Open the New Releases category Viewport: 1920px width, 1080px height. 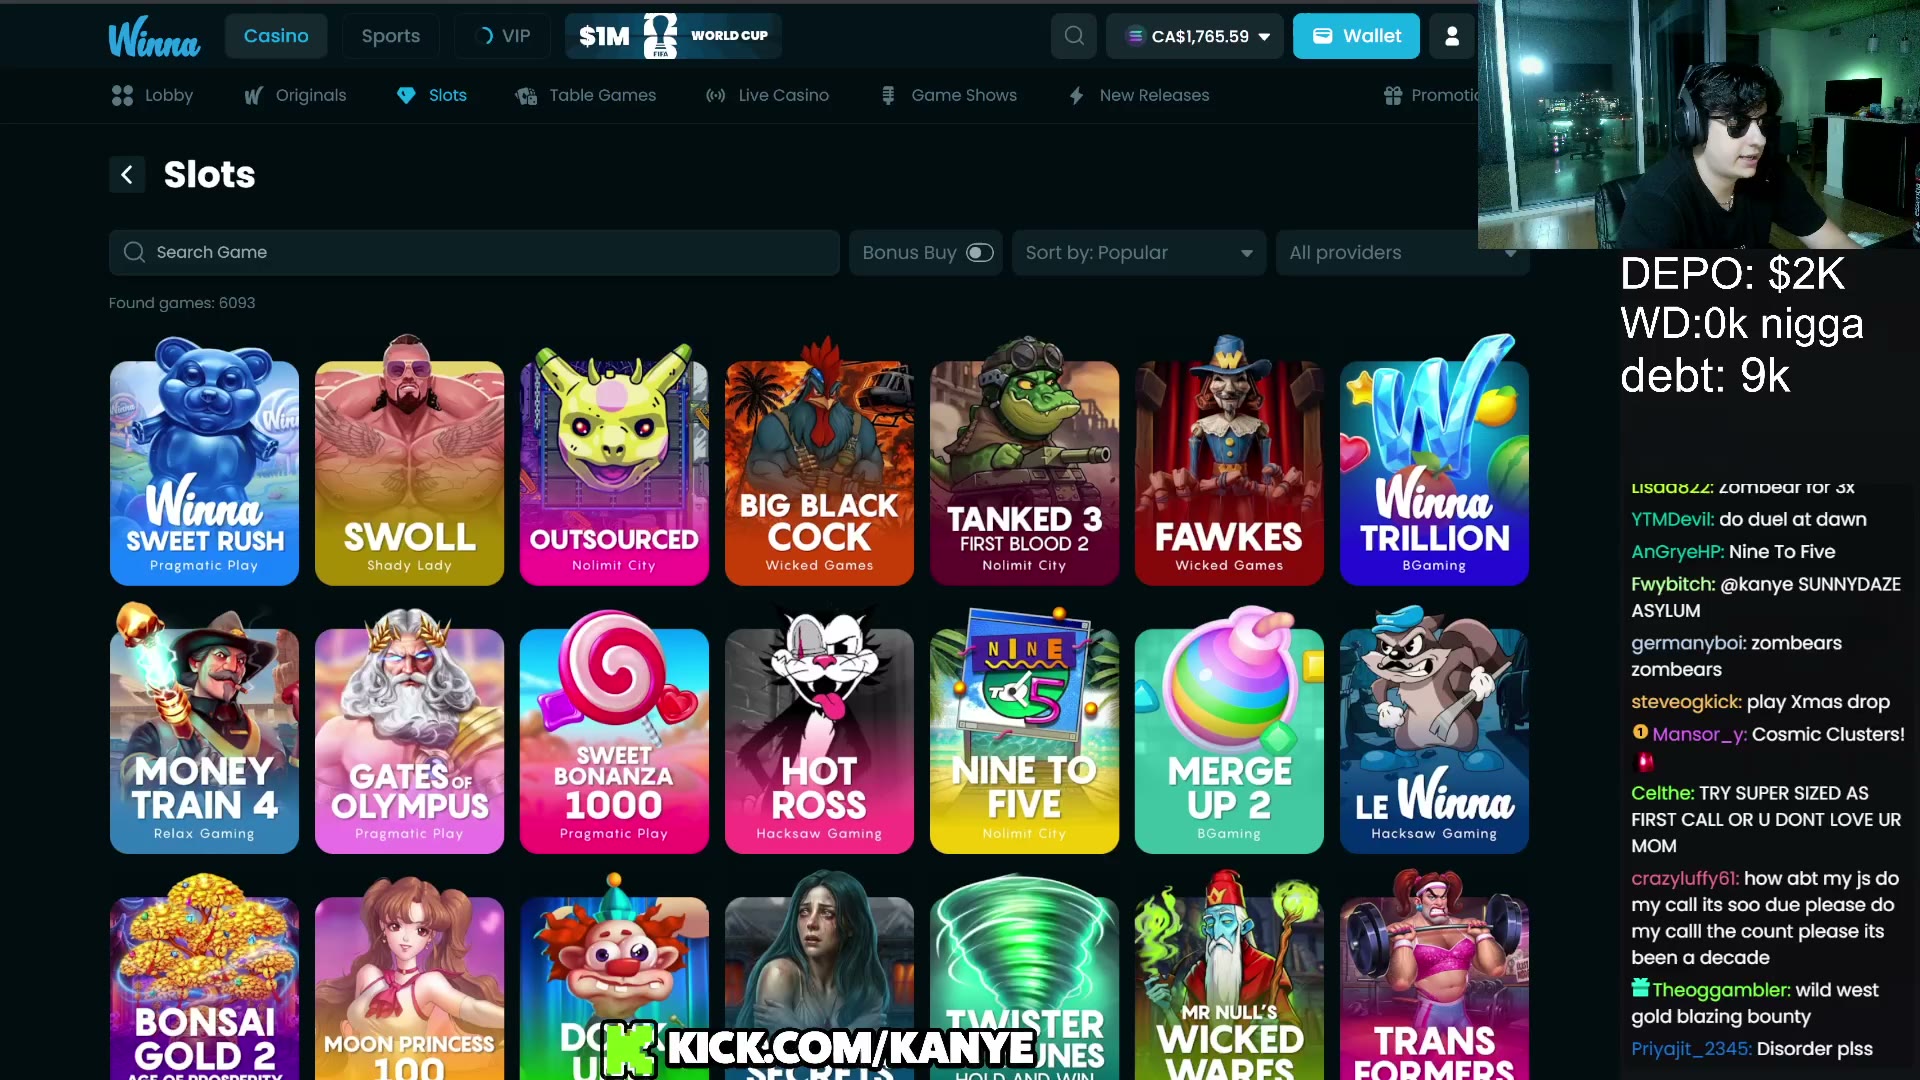[1139, 95]
